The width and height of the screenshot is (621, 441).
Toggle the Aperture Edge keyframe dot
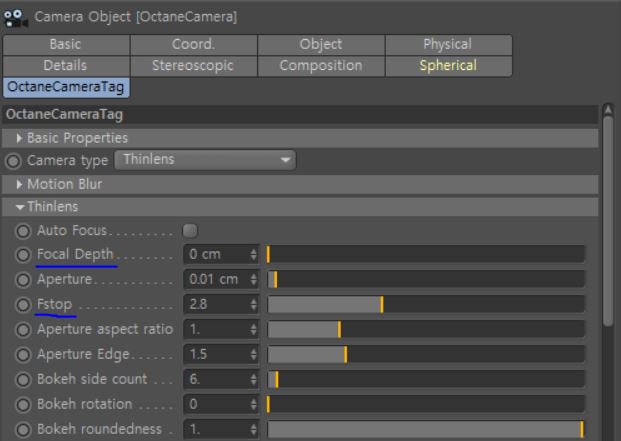pyautogui.click(x=23, y=355)
